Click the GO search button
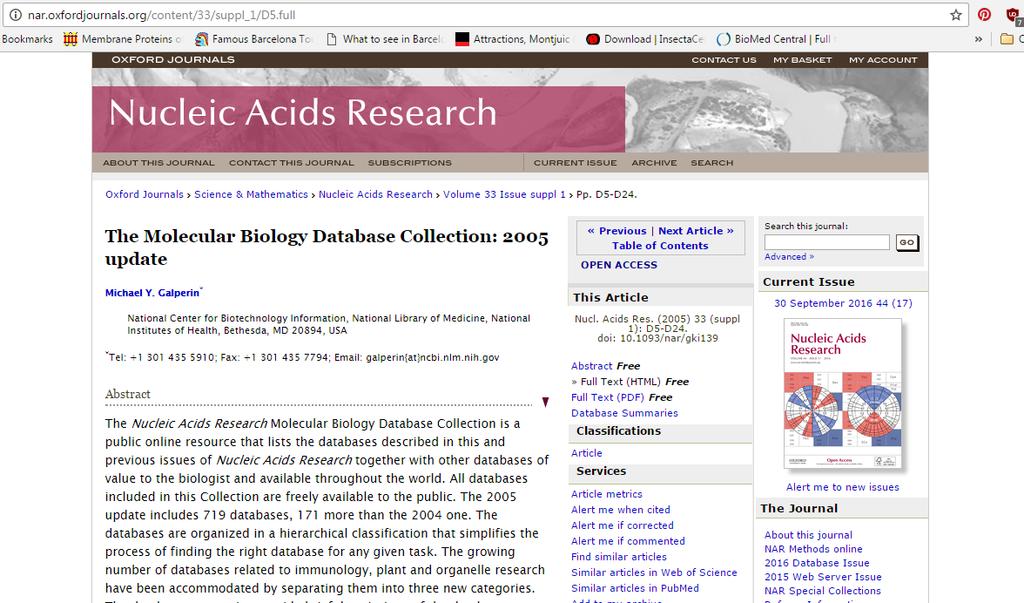The image size is (1024, 603). (907, 242)
